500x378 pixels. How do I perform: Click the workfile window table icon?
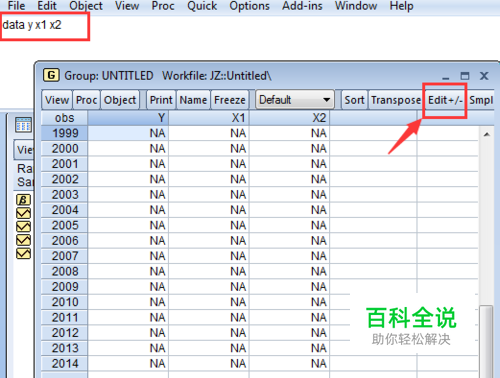[x=23, y=125]
